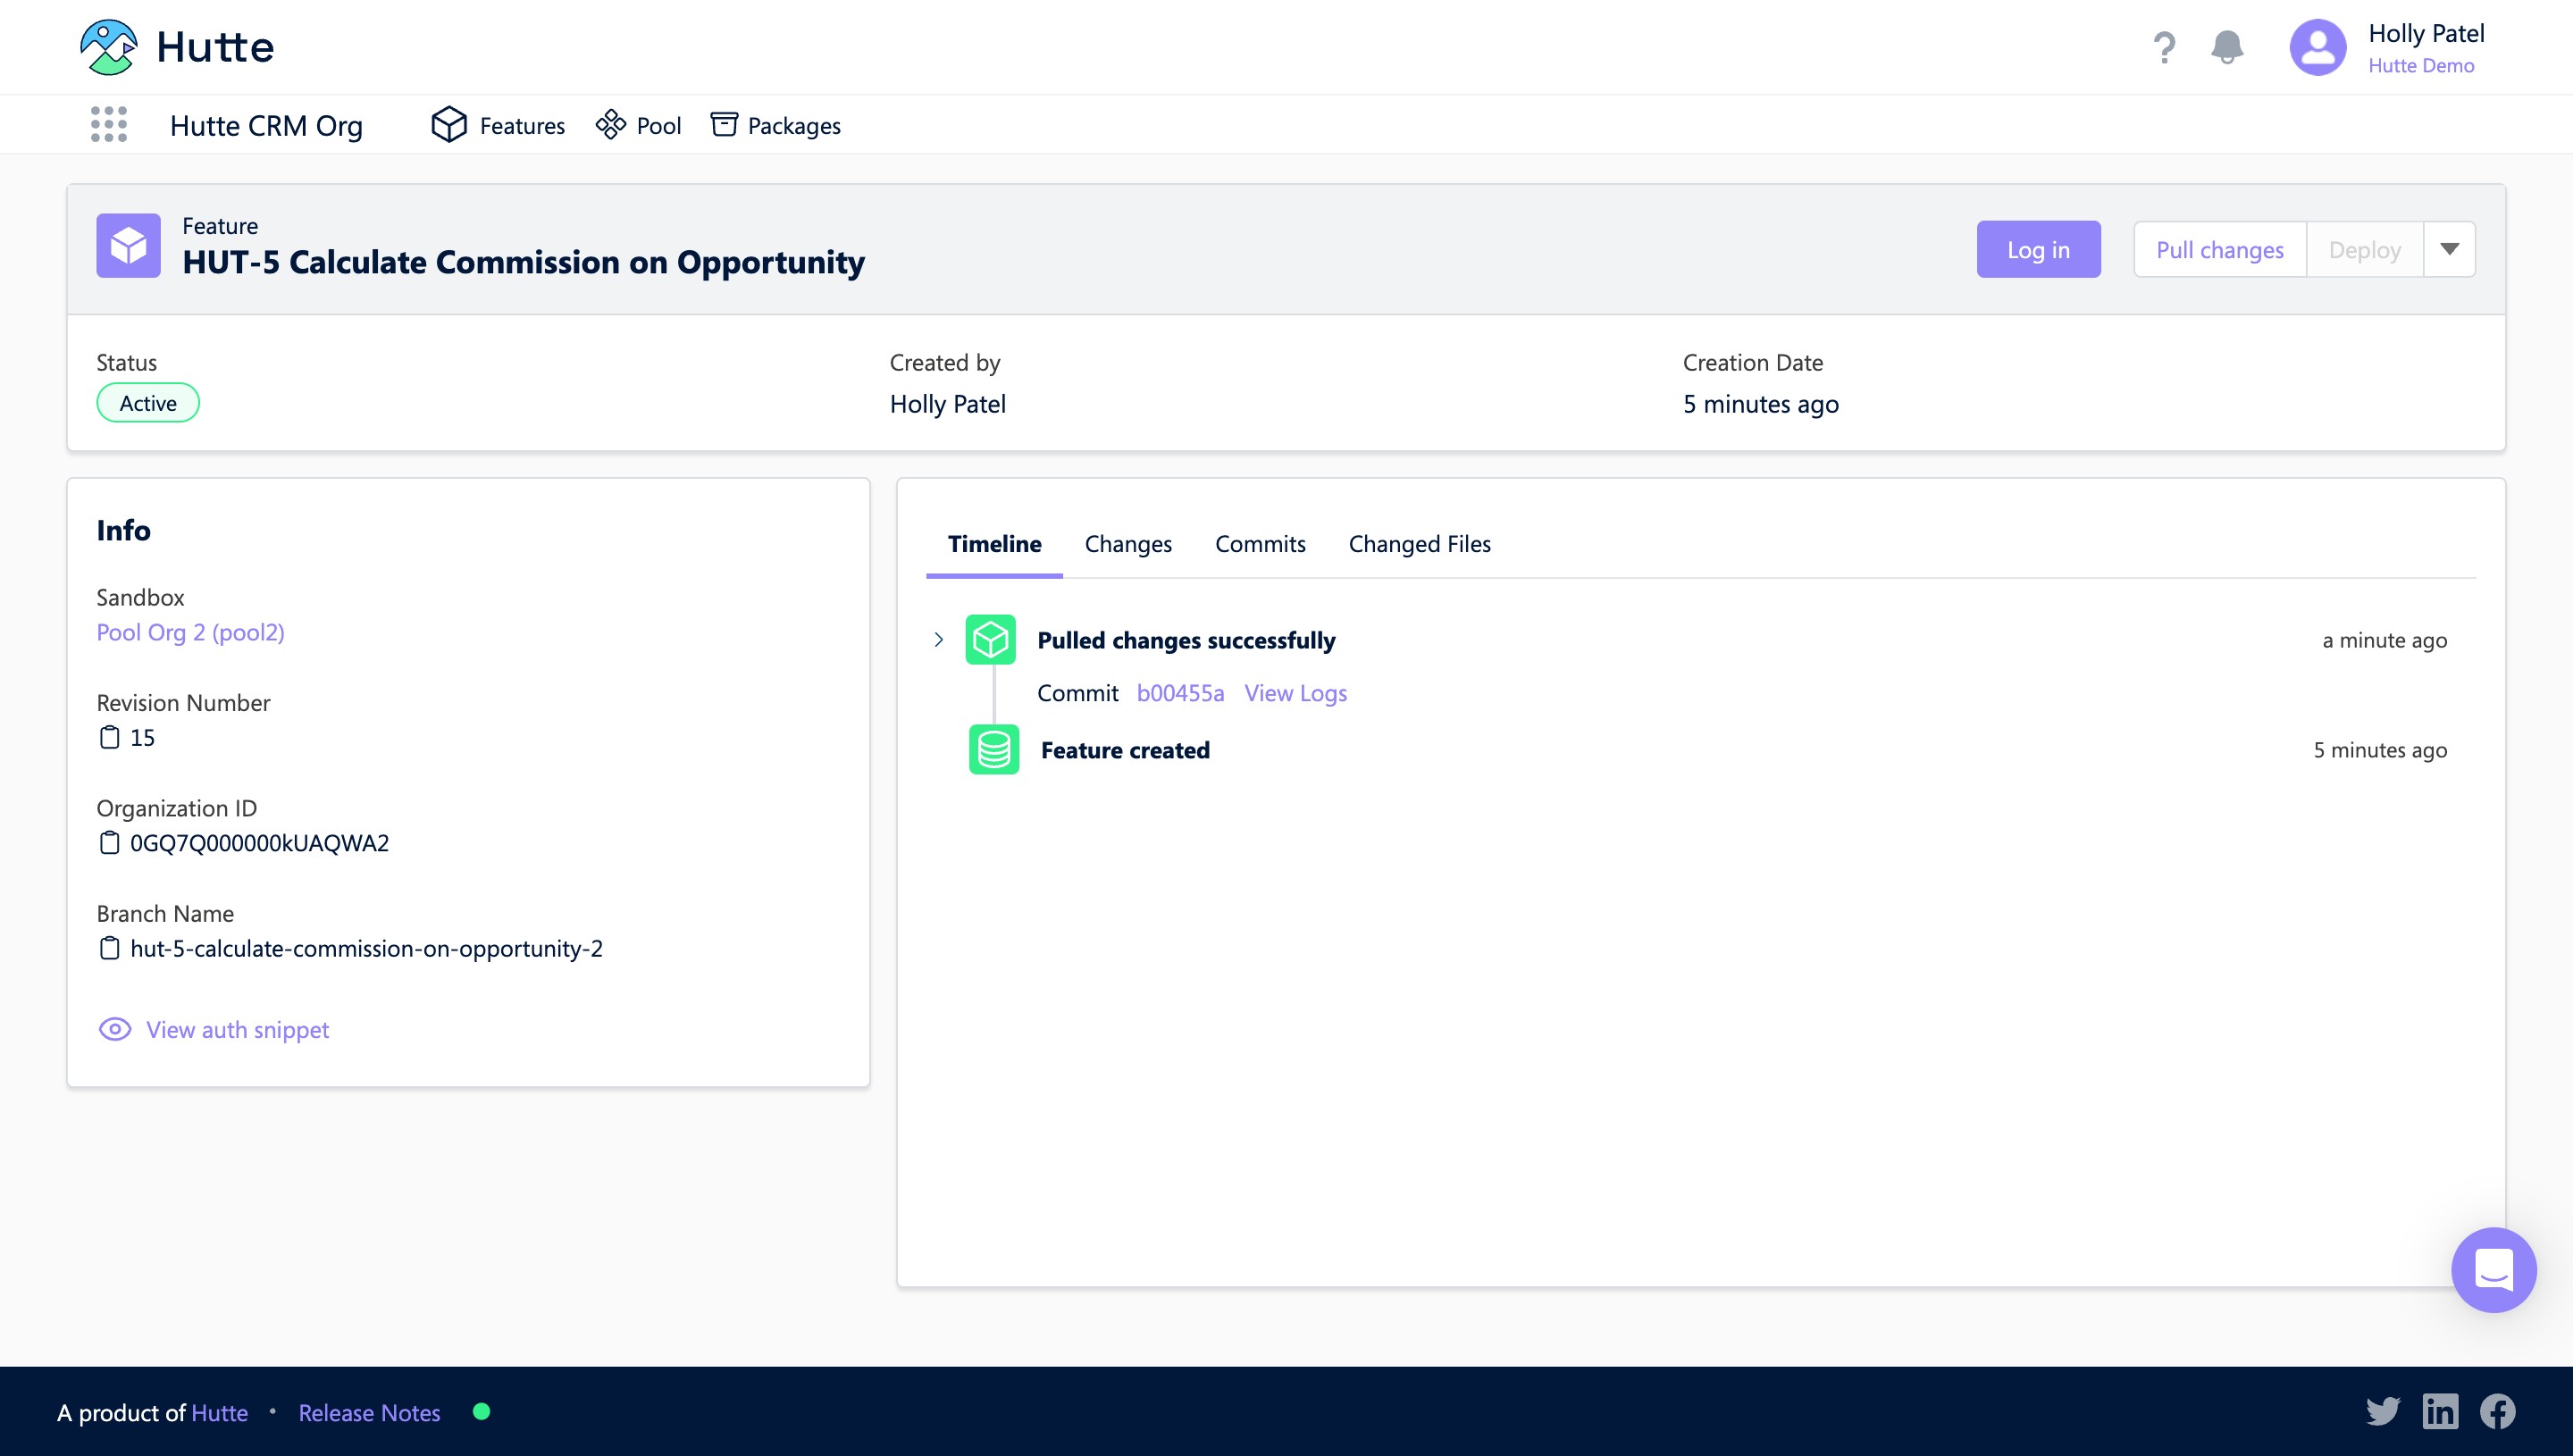Copy Organization ID with clipboard icon

[x=109, y=843]
